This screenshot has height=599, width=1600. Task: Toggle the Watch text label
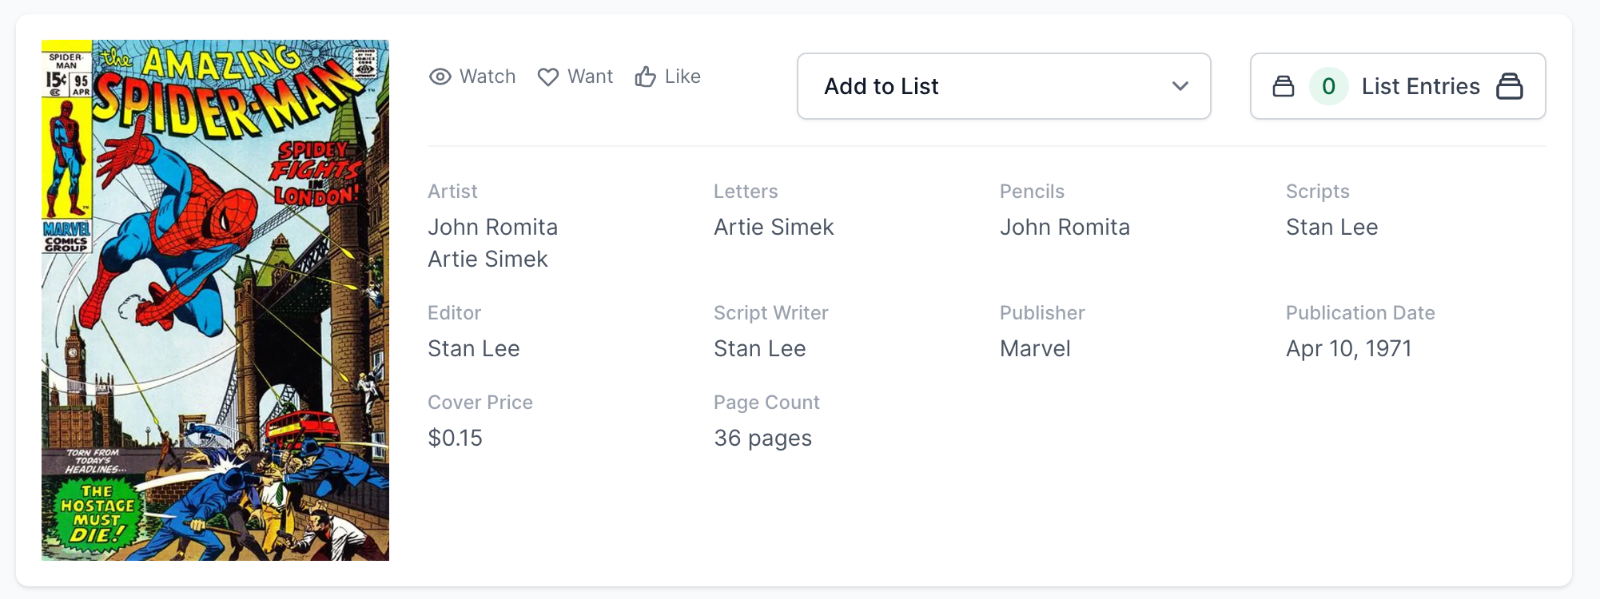tap(487, 77)
